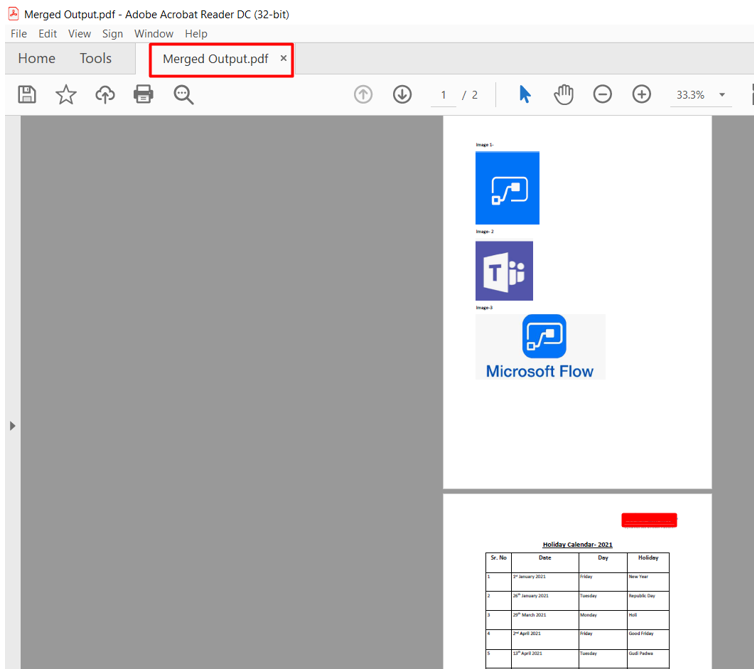Choose the Selection arrow tool
Image resolution: width=754 pixels, height=669 pixels.
[x=525, y=94]
